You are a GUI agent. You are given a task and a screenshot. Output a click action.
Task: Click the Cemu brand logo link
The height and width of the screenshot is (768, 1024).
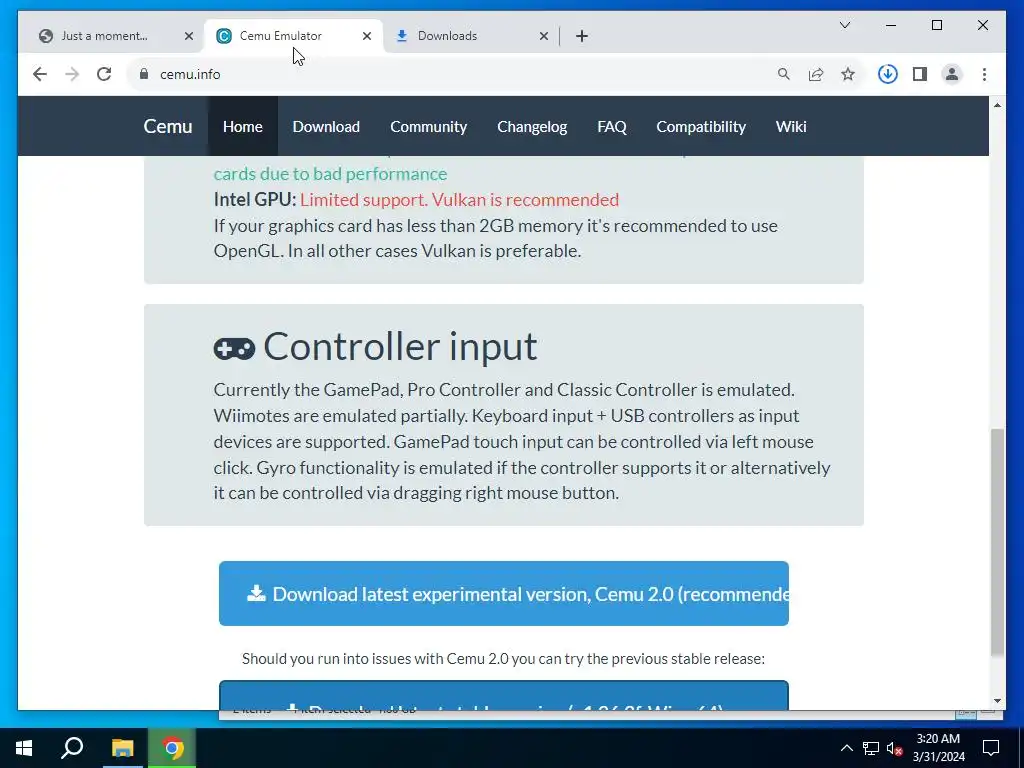(168, 126)
